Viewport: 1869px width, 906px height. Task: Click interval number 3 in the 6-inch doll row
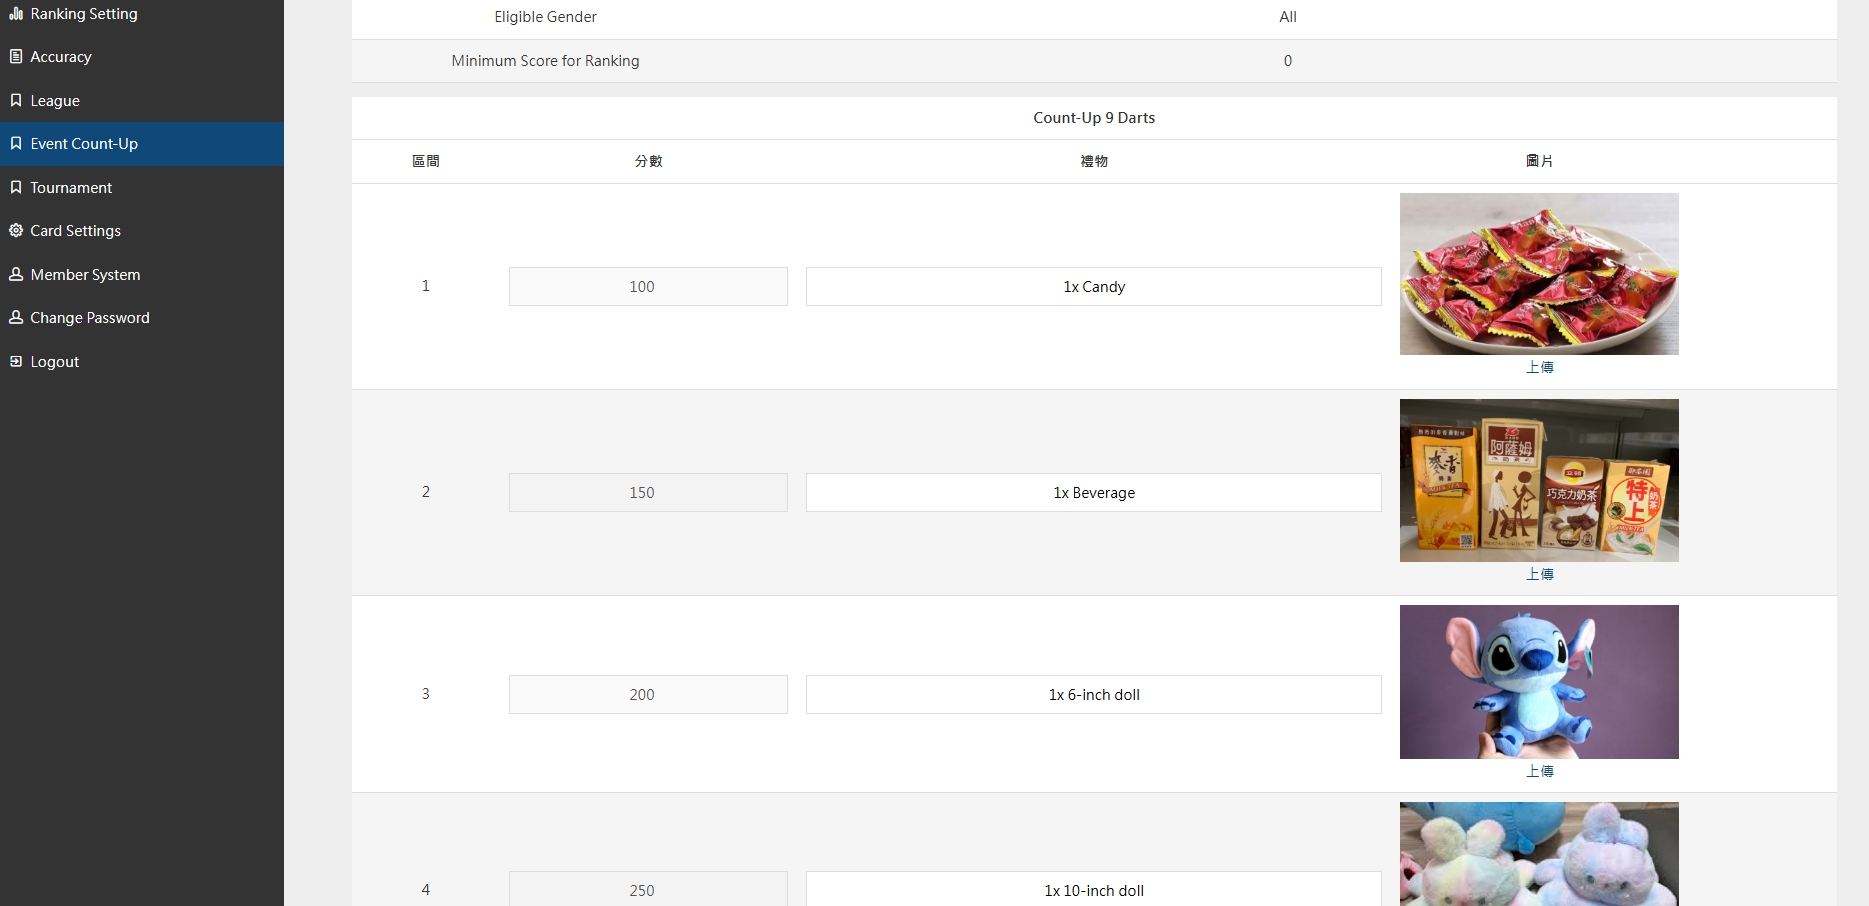pyautogui.click(x=426, y=694)
